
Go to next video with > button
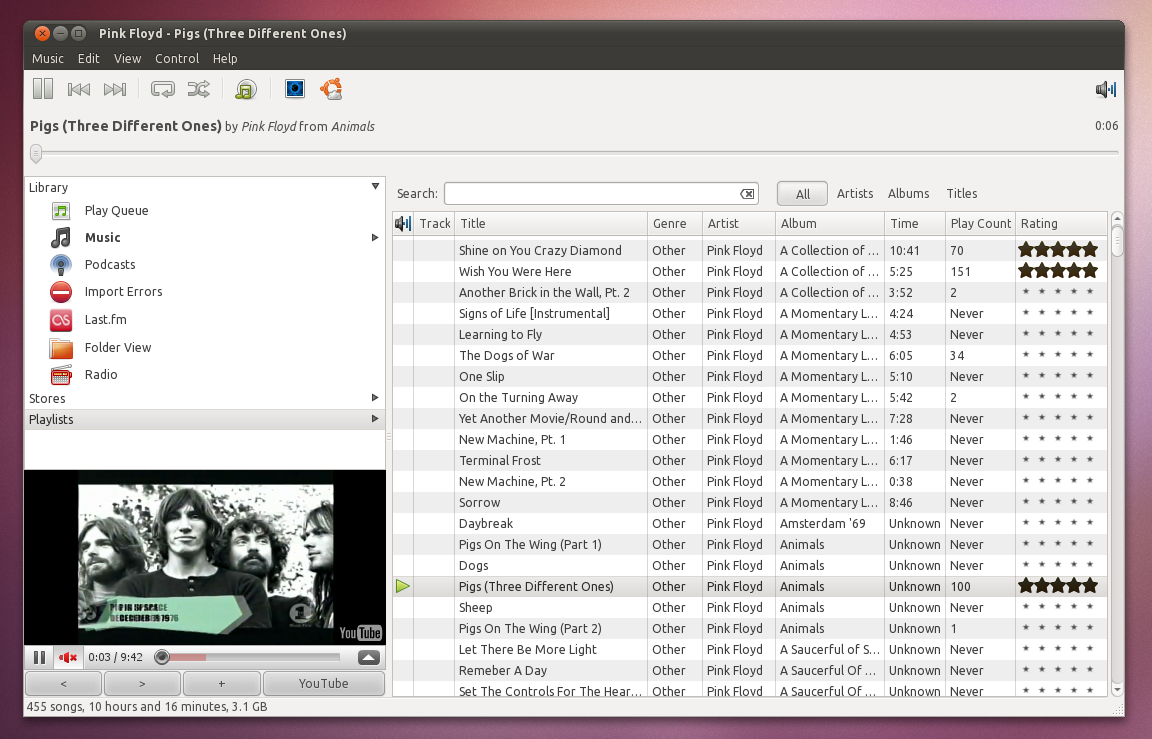142,683
